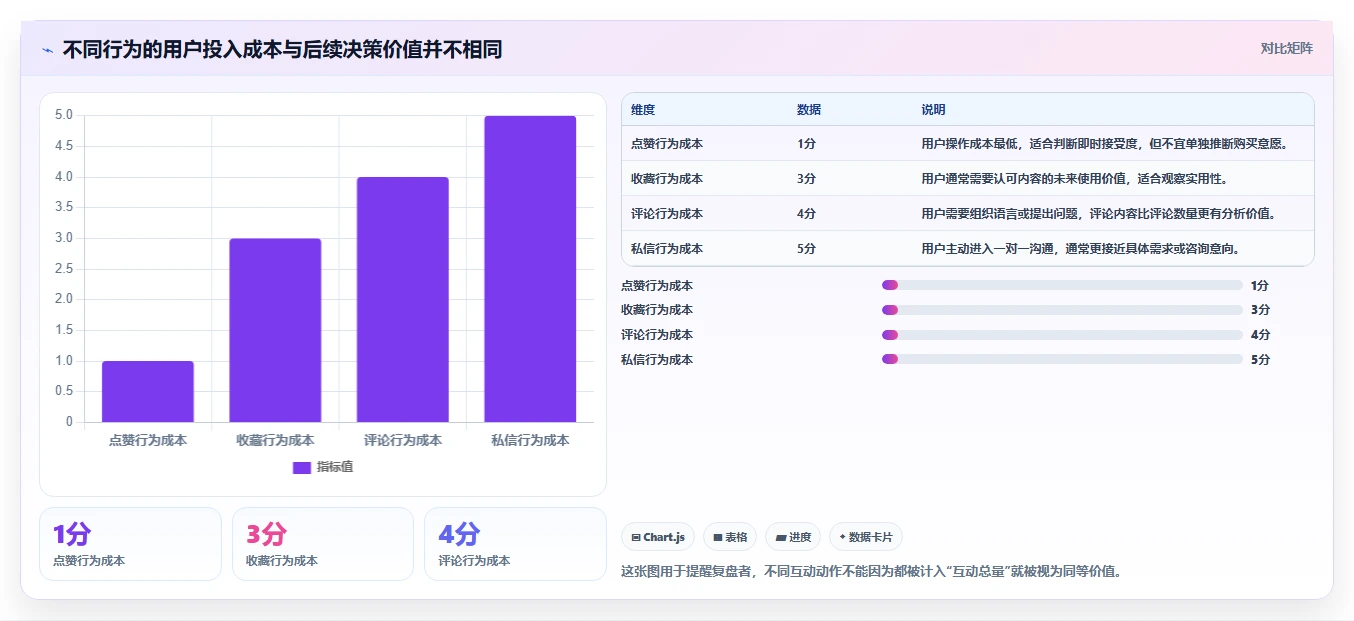
Task: Click the 5分 cell in the table
Action: tap(807, 249)
